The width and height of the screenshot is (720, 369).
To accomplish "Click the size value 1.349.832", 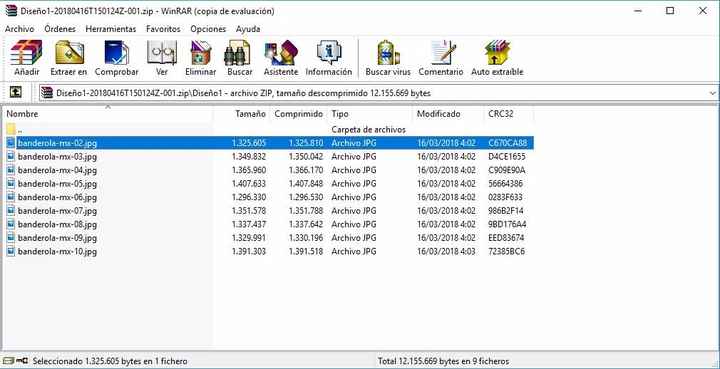I will pos(248,157).
